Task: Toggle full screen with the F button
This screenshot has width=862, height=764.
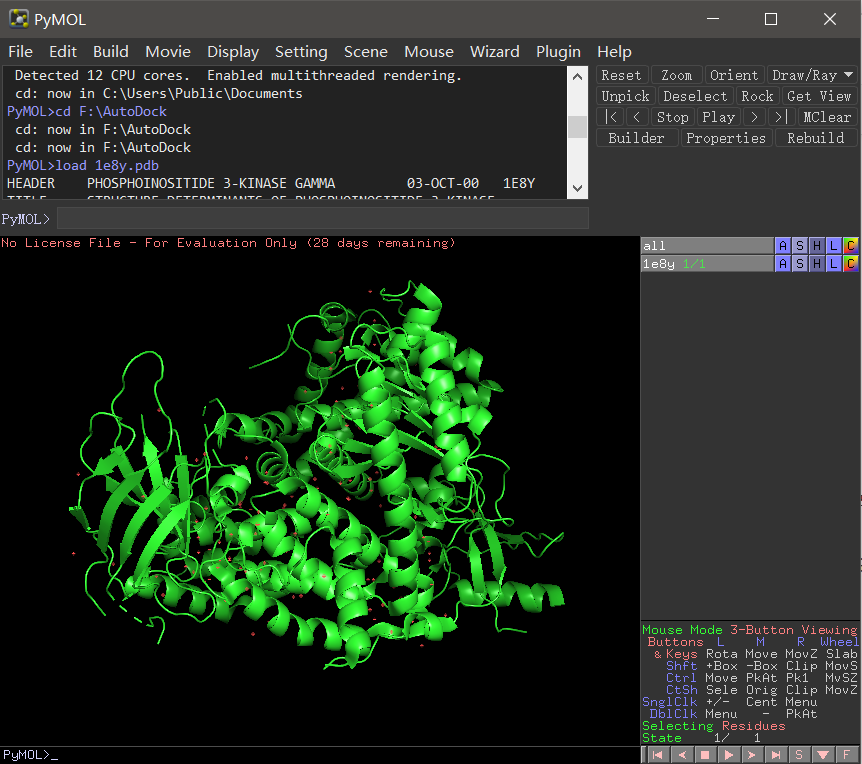Action: (x=847, y=755)
